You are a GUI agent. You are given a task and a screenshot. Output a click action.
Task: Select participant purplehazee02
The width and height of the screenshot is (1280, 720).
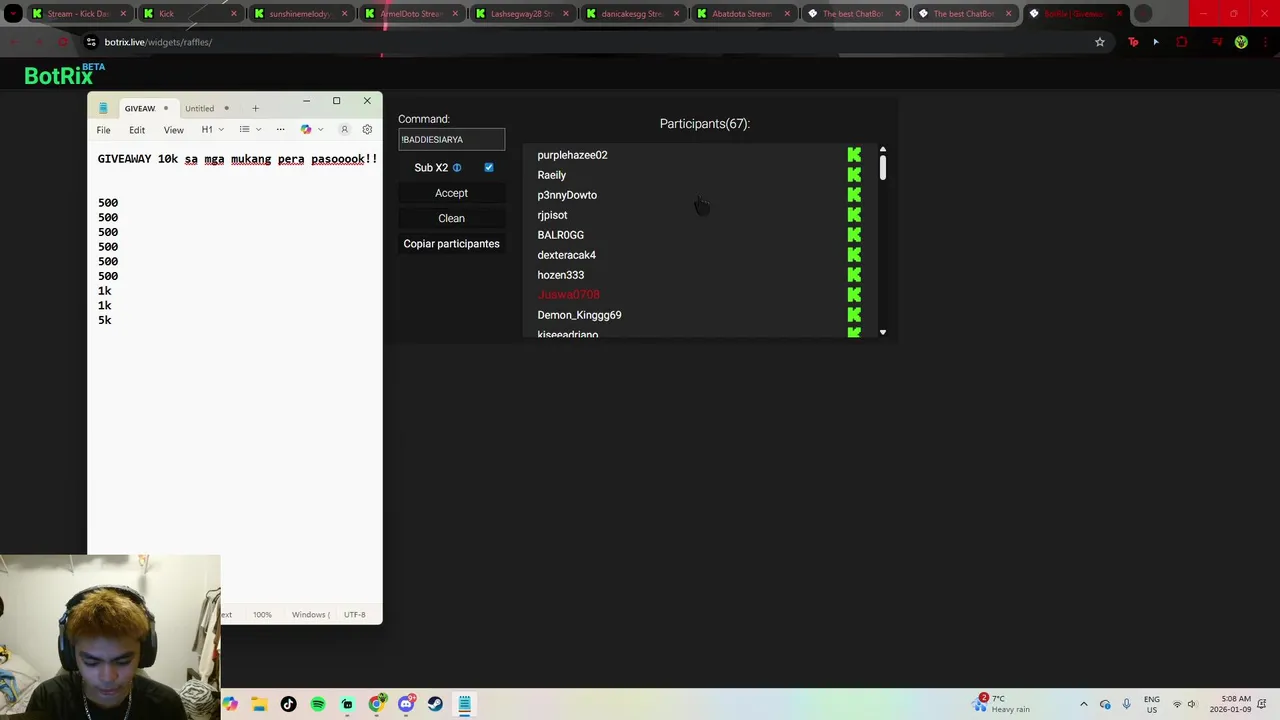[572, 155]
